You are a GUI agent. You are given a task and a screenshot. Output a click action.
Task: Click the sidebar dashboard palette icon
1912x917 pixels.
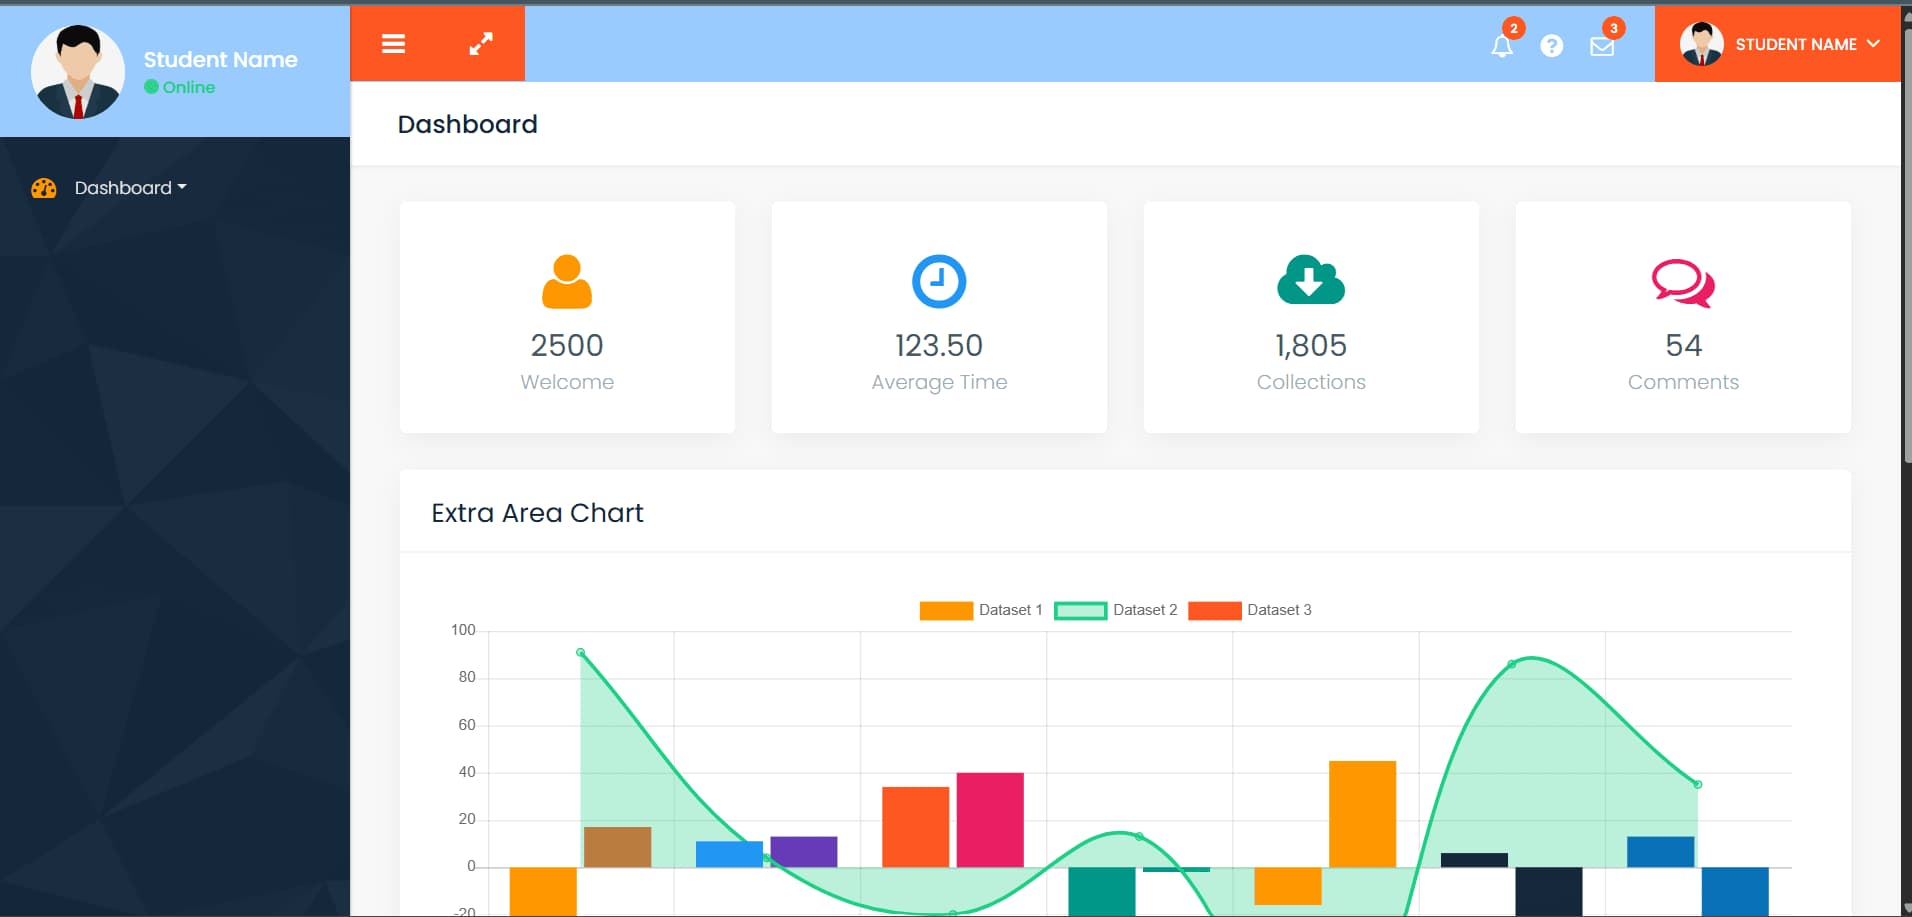click(x=44, y=188)
